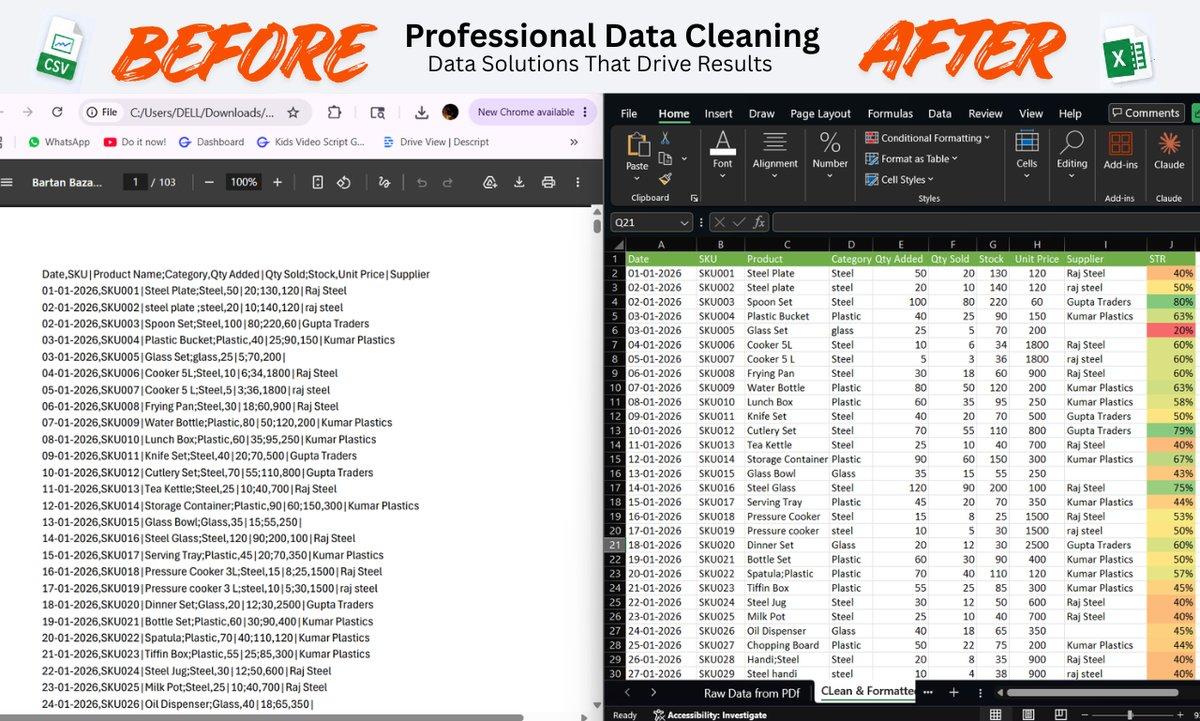The width and height of the screenshot is (1200, 721).
Task: Click the PDF viewer horizontal scrollbar
Action: (261, 716)
